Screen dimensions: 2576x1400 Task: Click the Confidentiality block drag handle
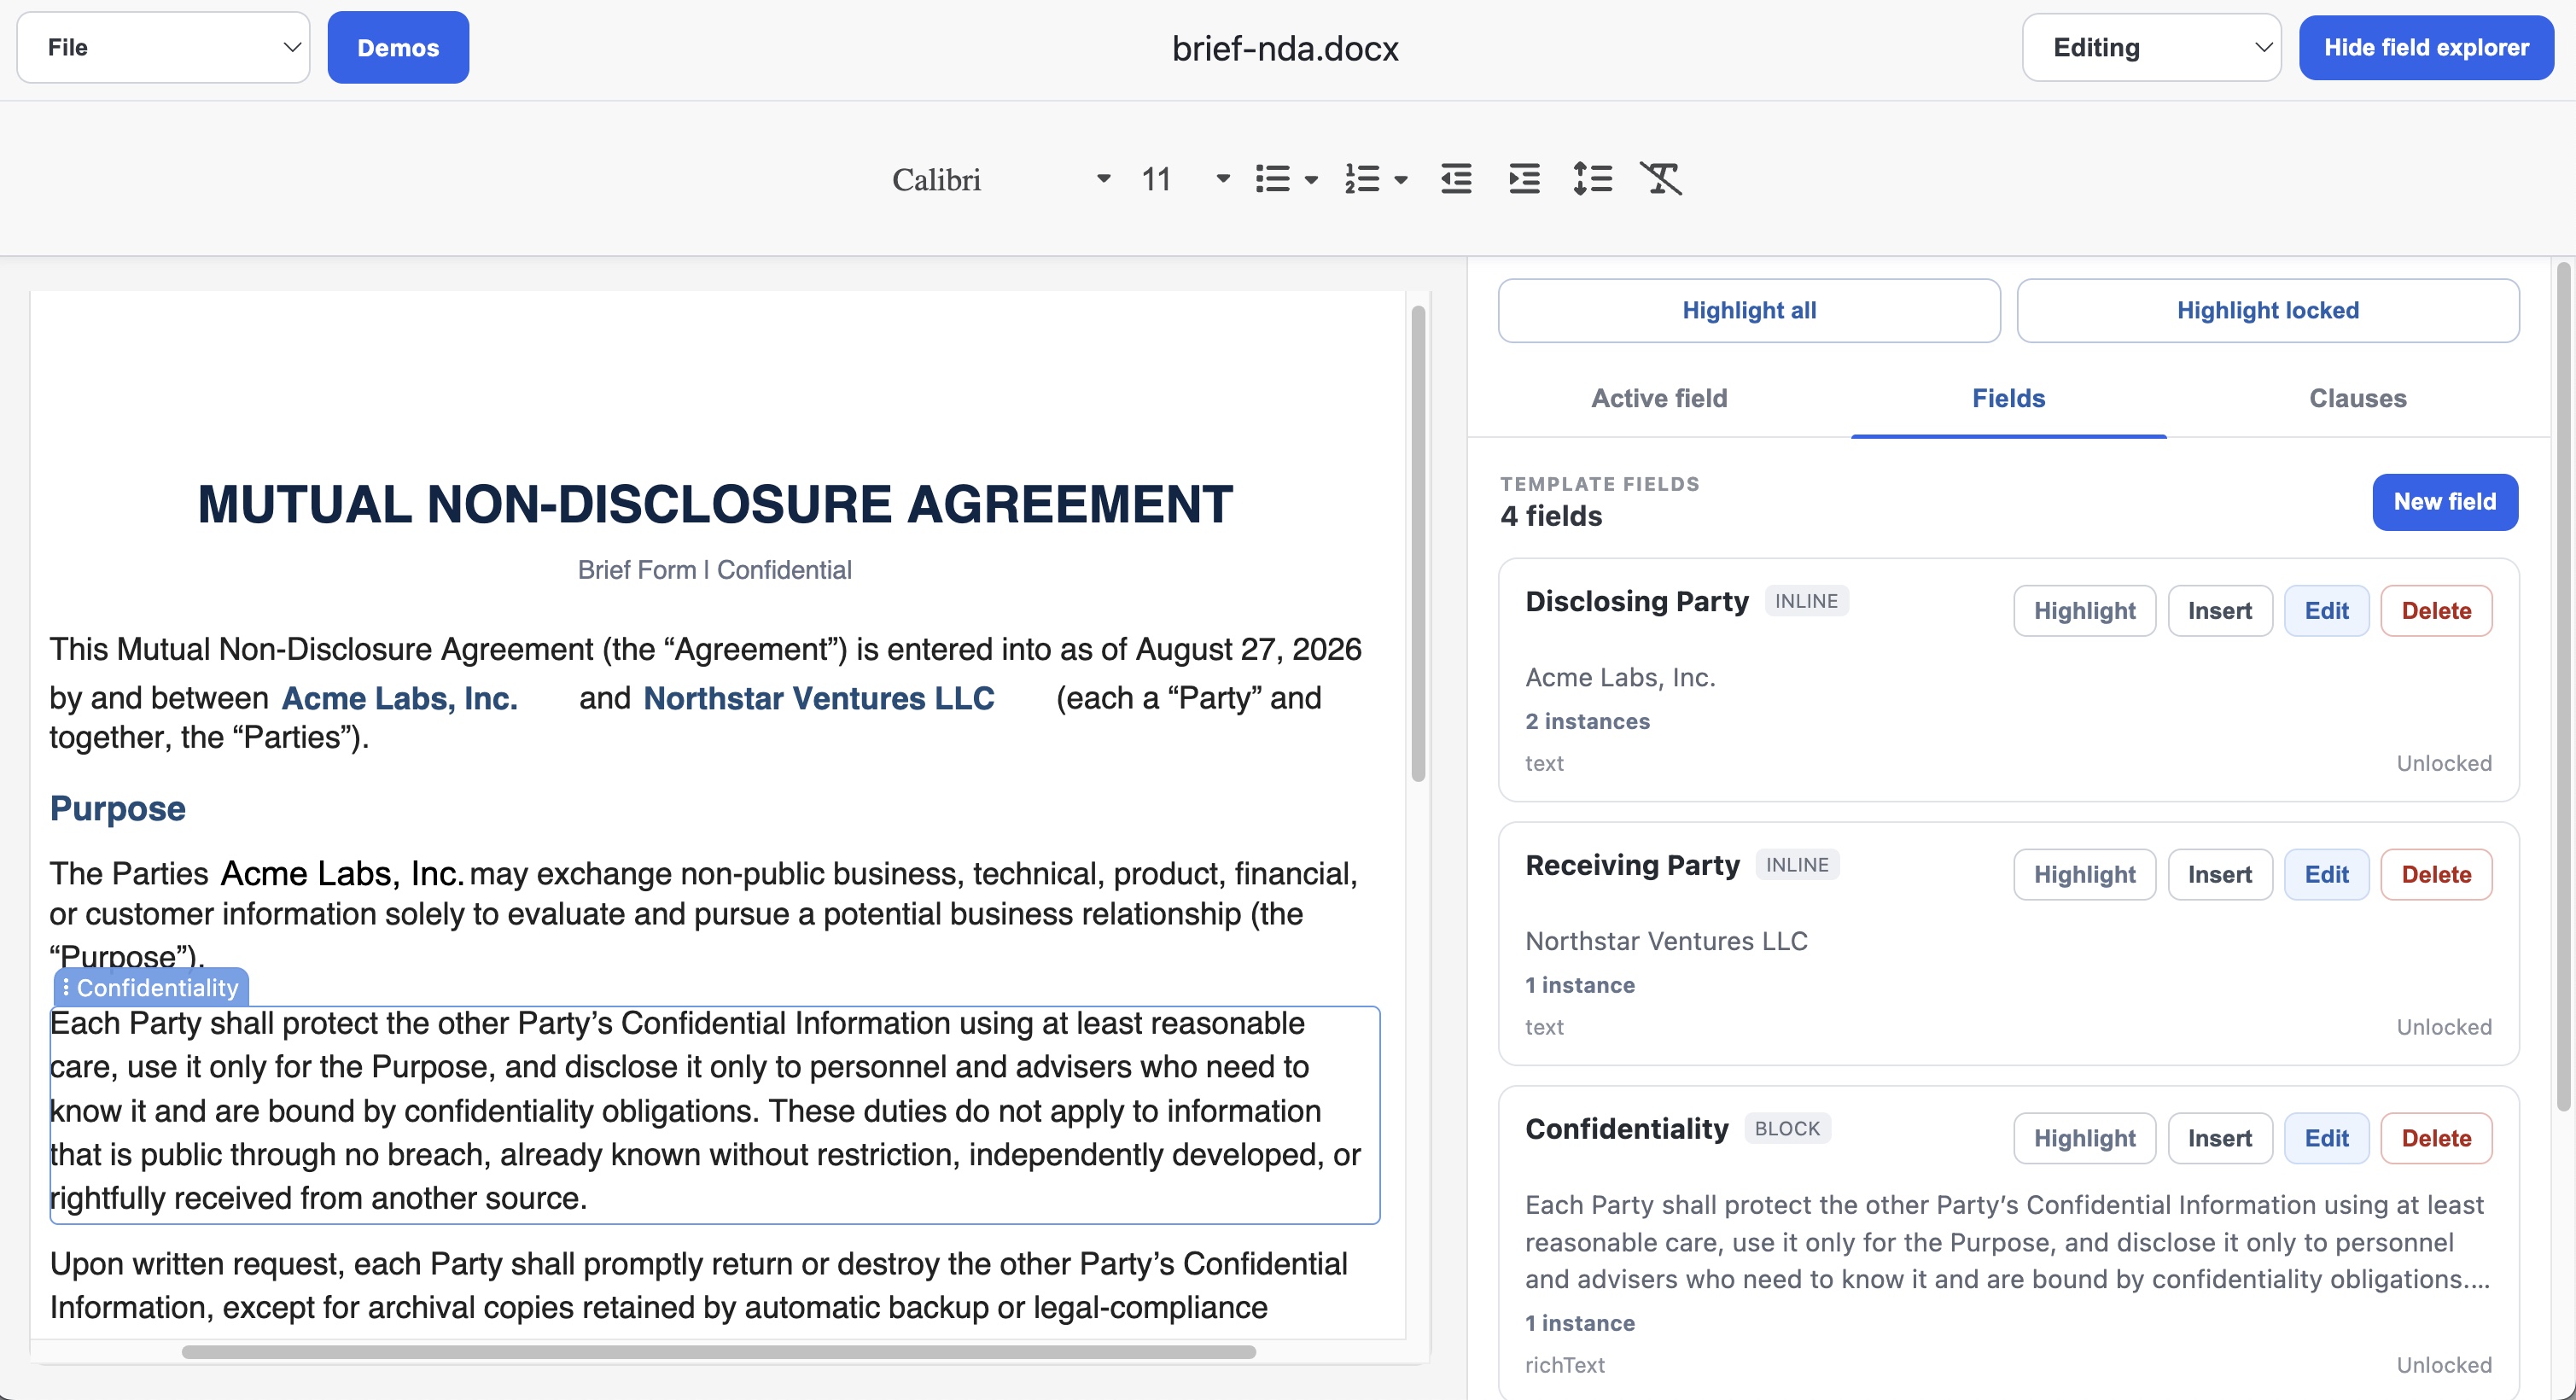pos(66,988)
